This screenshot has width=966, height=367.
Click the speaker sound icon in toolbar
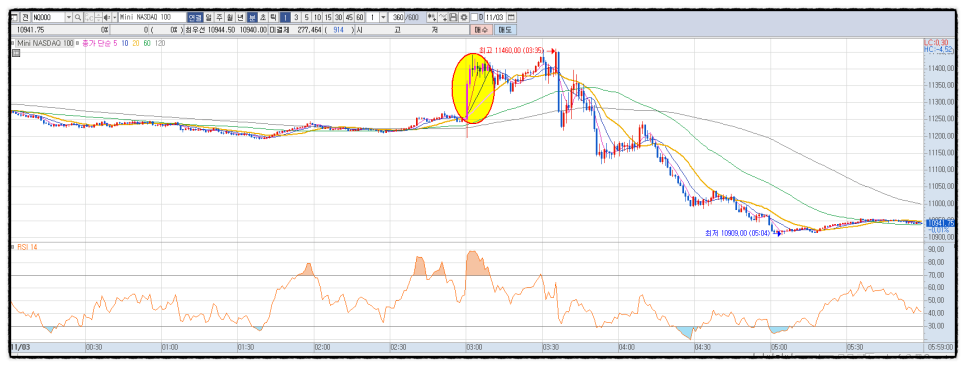point(107,17)
